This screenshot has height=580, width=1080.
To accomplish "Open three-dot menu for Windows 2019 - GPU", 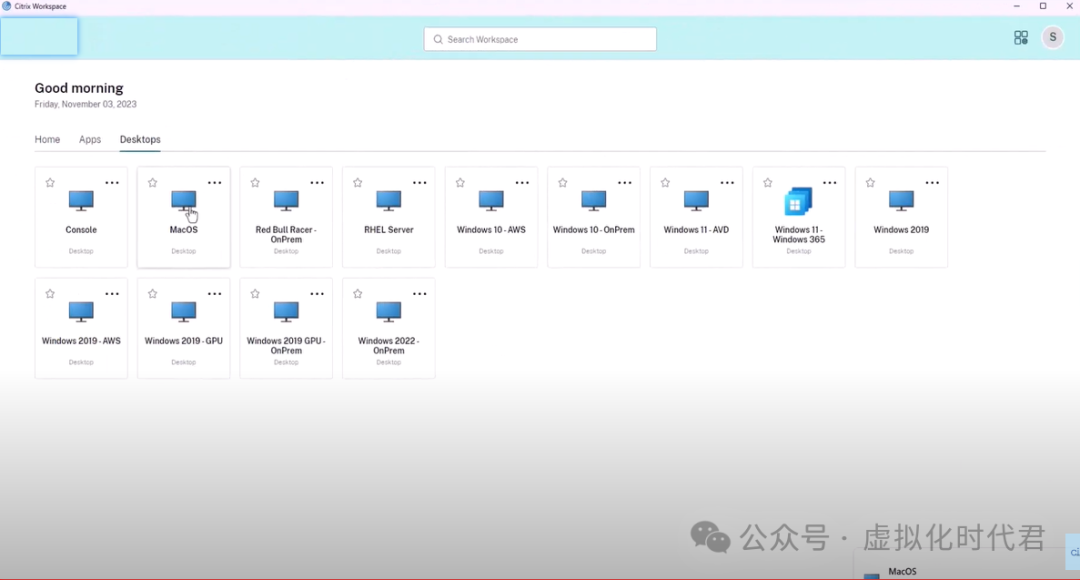I will (214, 293).
